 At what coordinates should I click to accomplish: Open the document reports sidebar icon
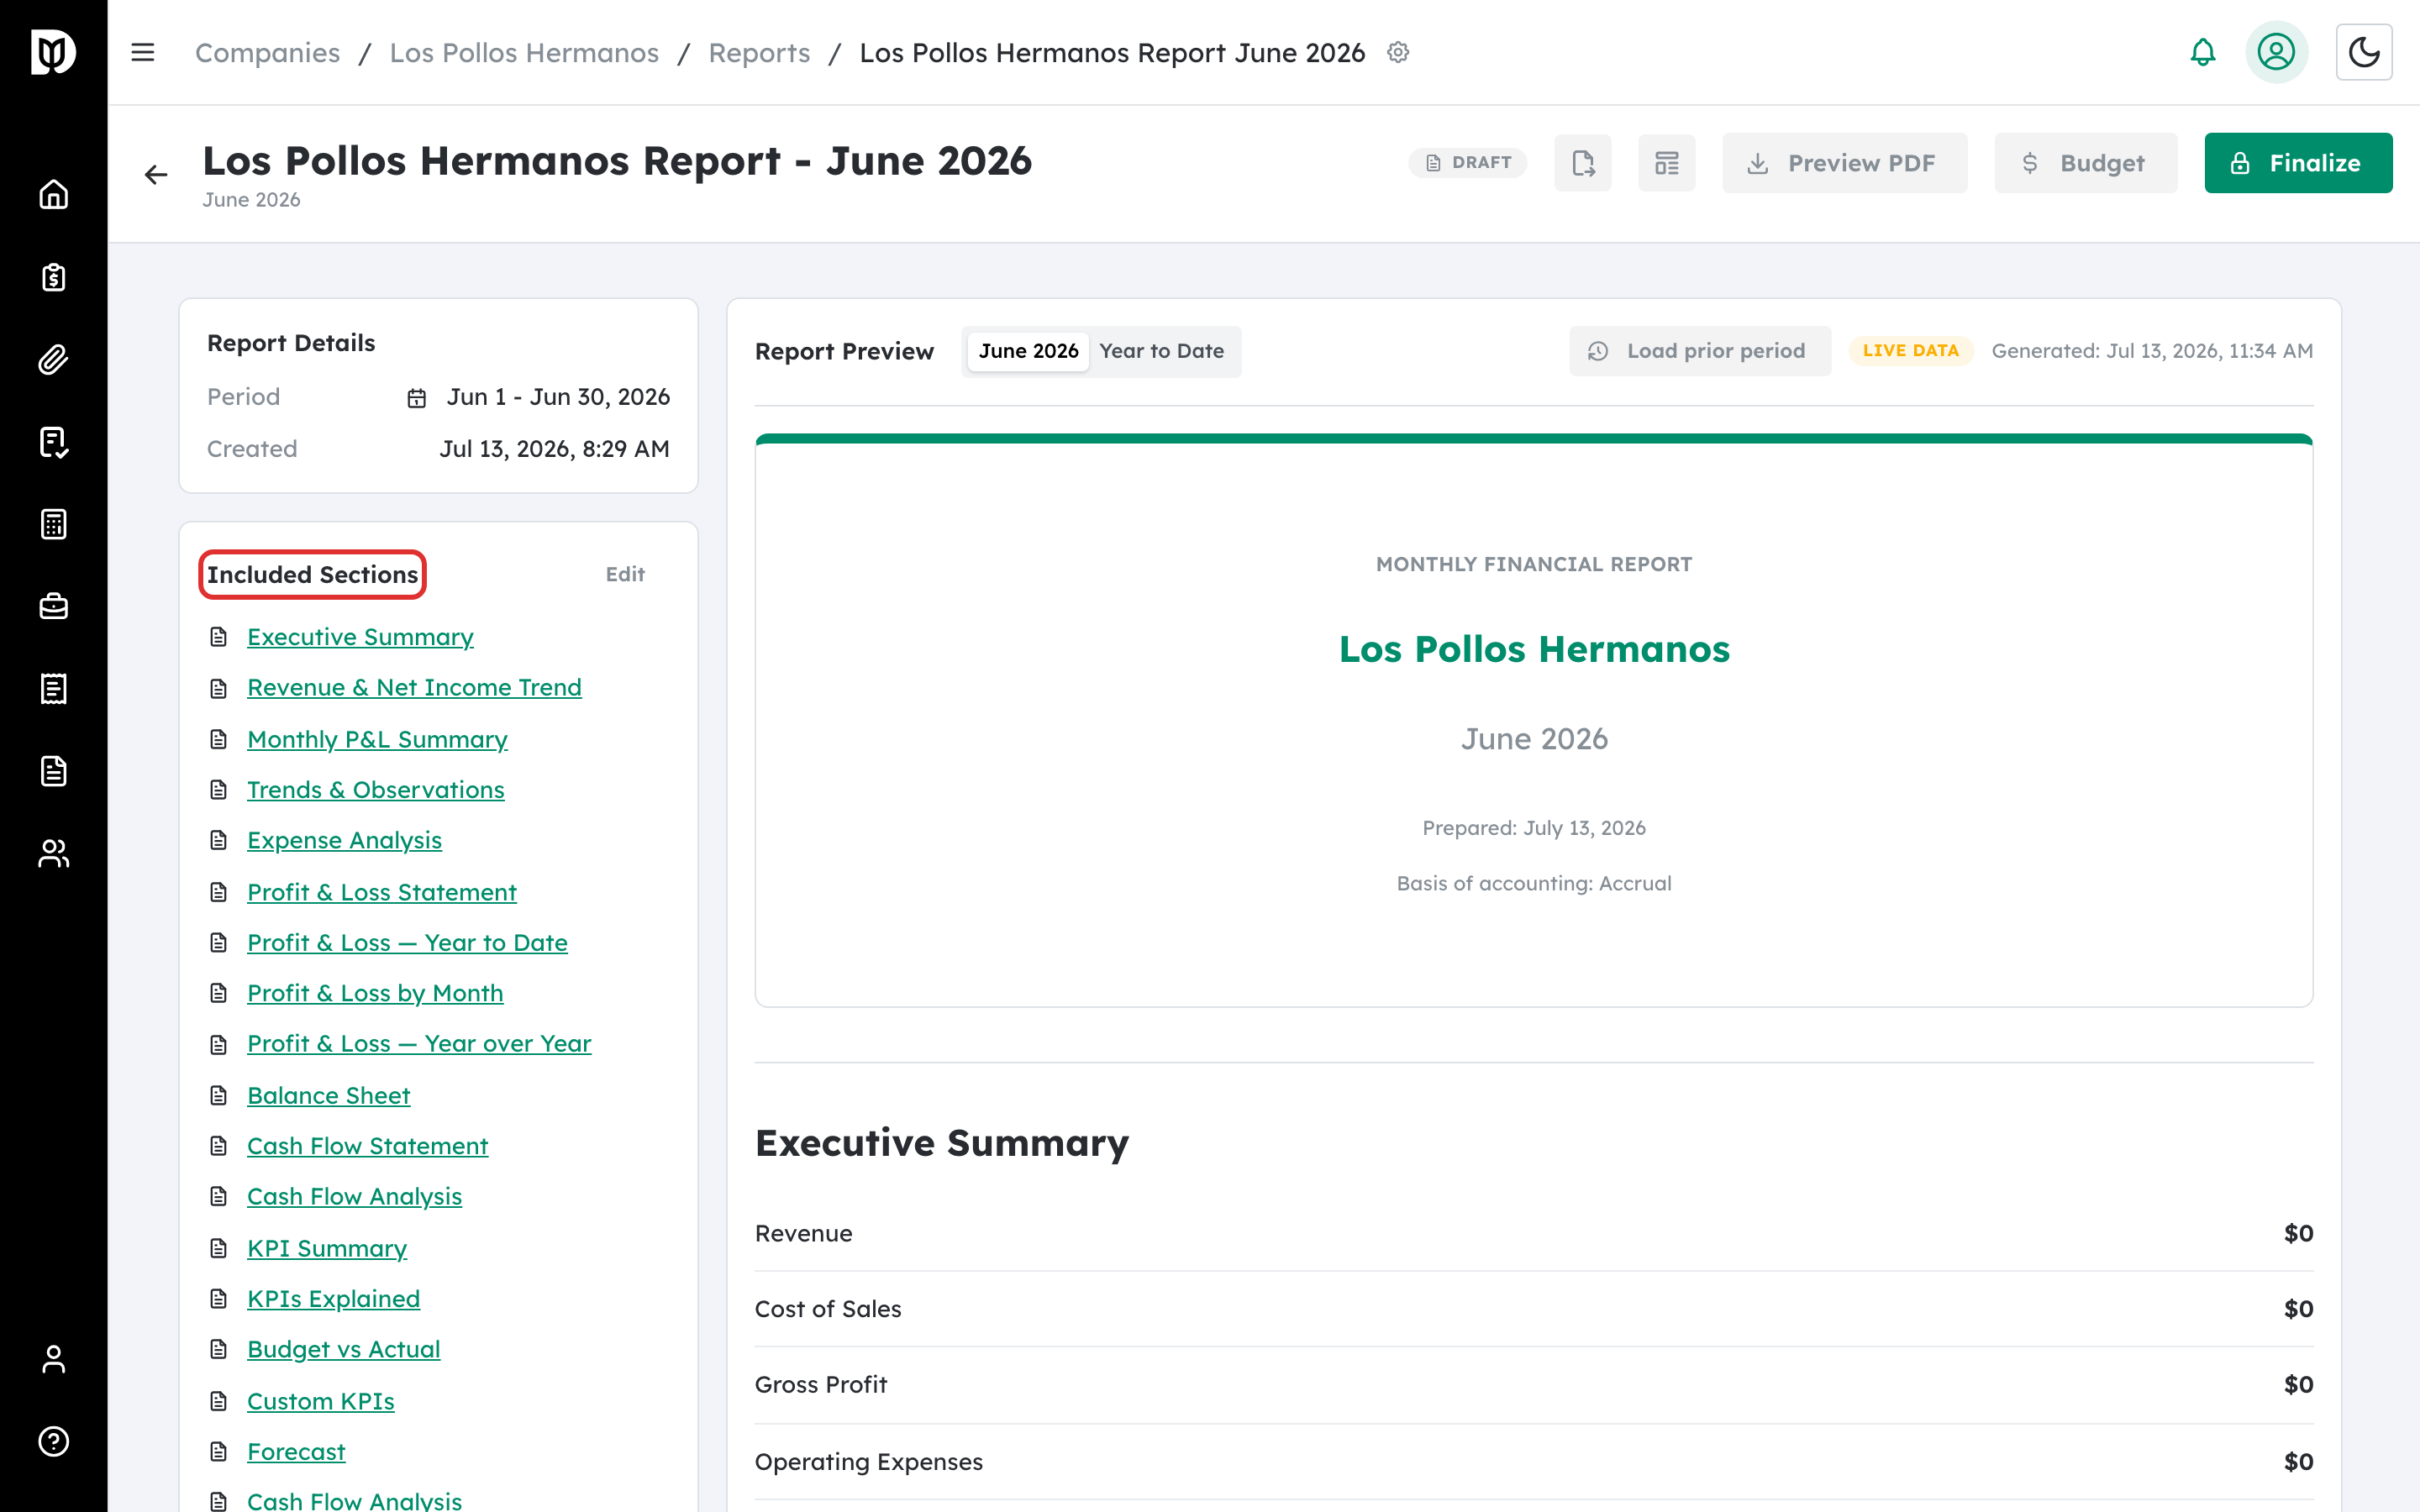(x=53, y=771)
